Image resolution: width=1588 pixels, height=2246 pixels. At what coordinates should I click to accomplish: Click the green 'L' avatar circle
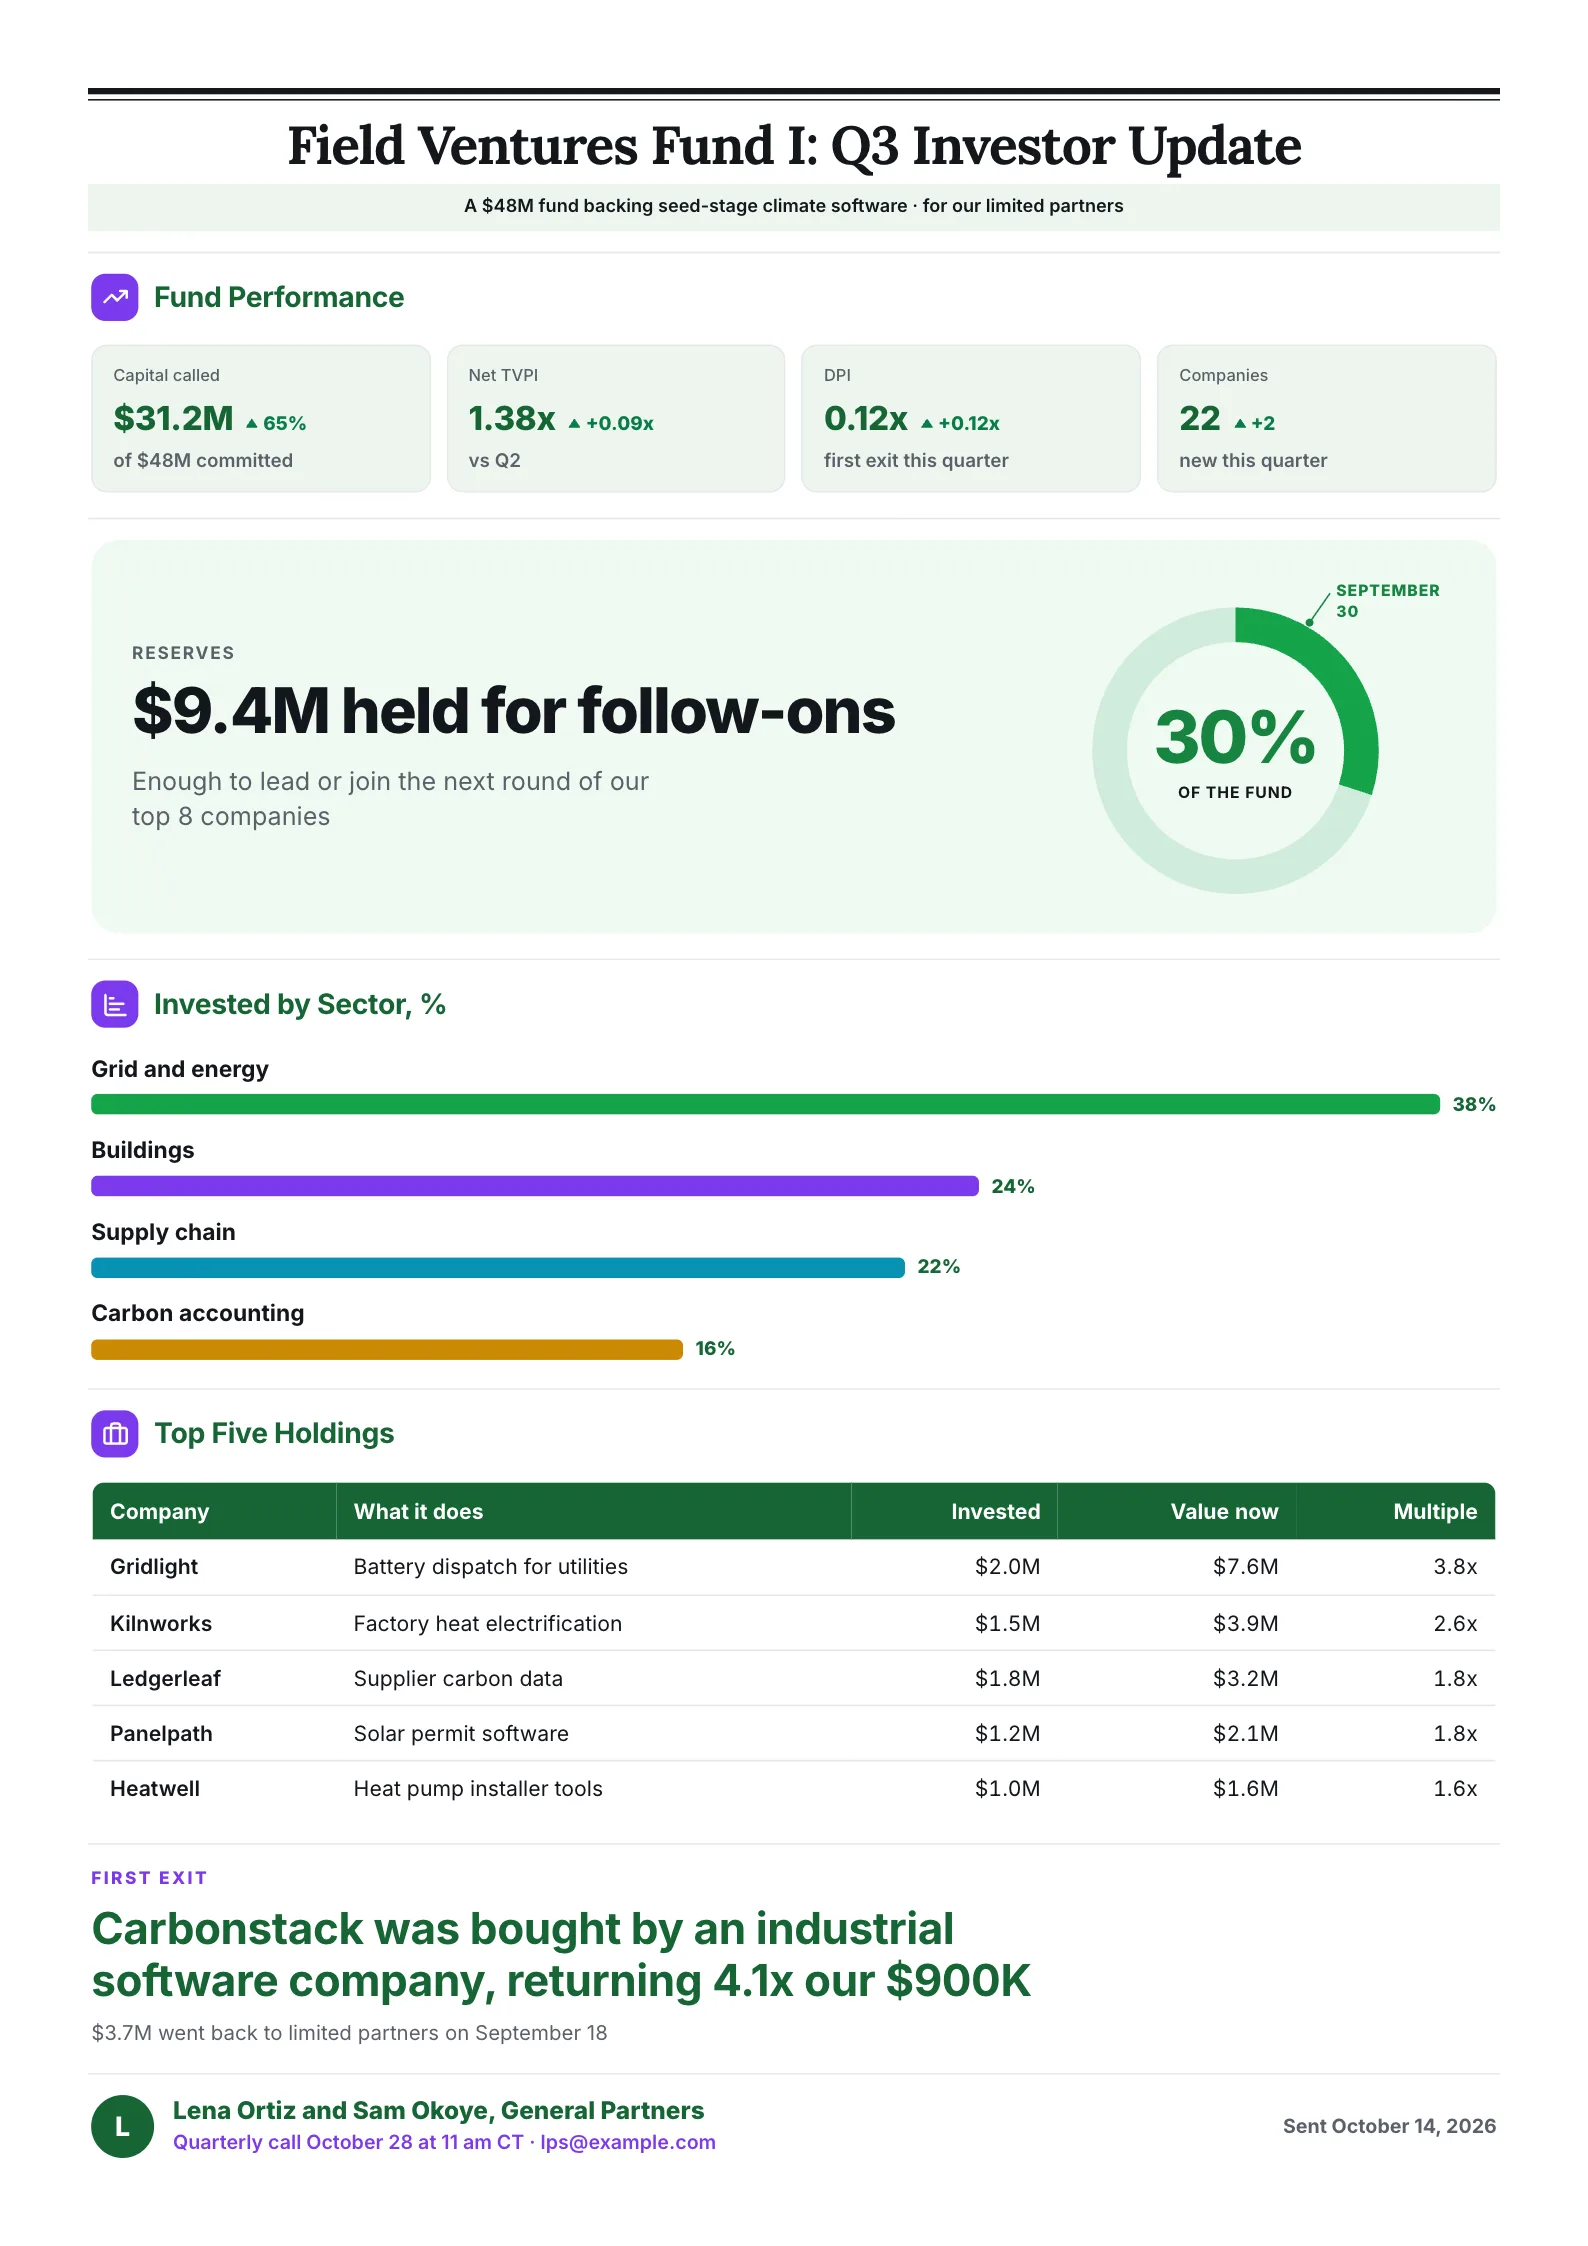122,2126
